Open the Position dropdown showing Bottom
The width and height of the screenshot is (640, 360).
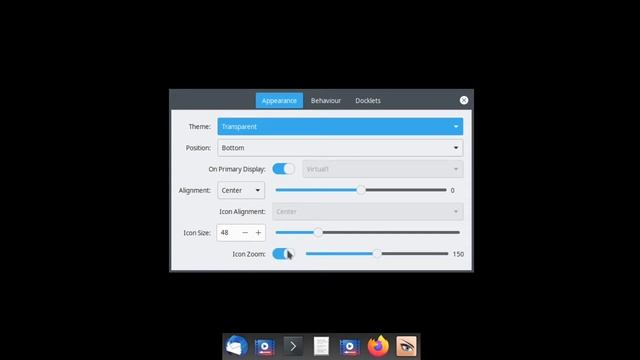click(x=340, y=148)
